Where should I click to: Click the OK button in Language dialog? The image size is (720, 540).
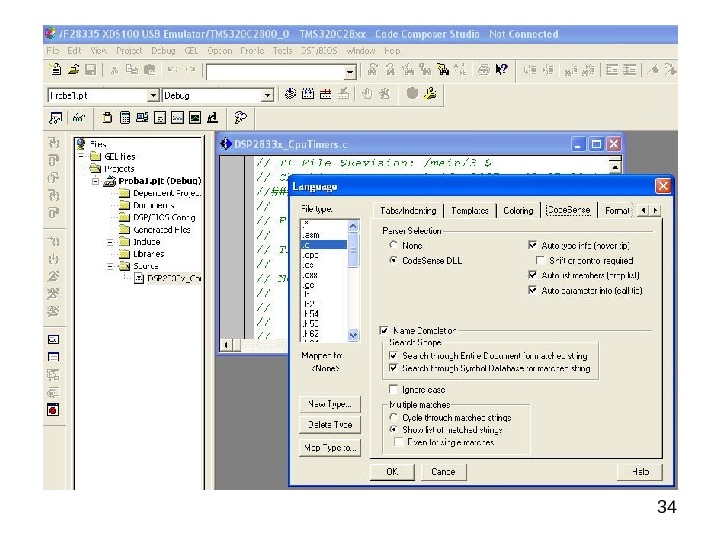pos(392,472)
